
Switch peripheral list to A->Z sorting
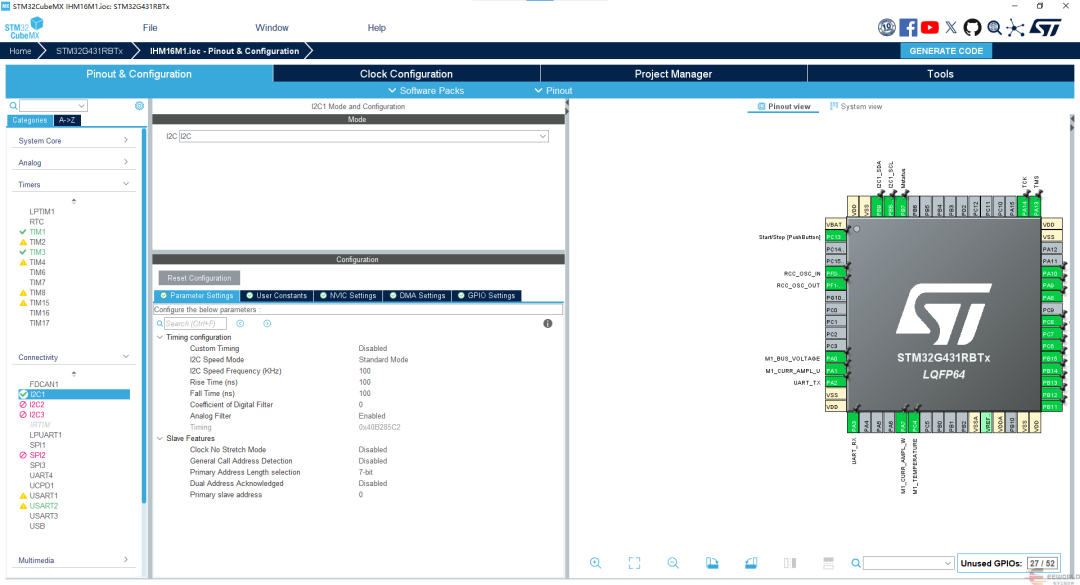(67, 120)
